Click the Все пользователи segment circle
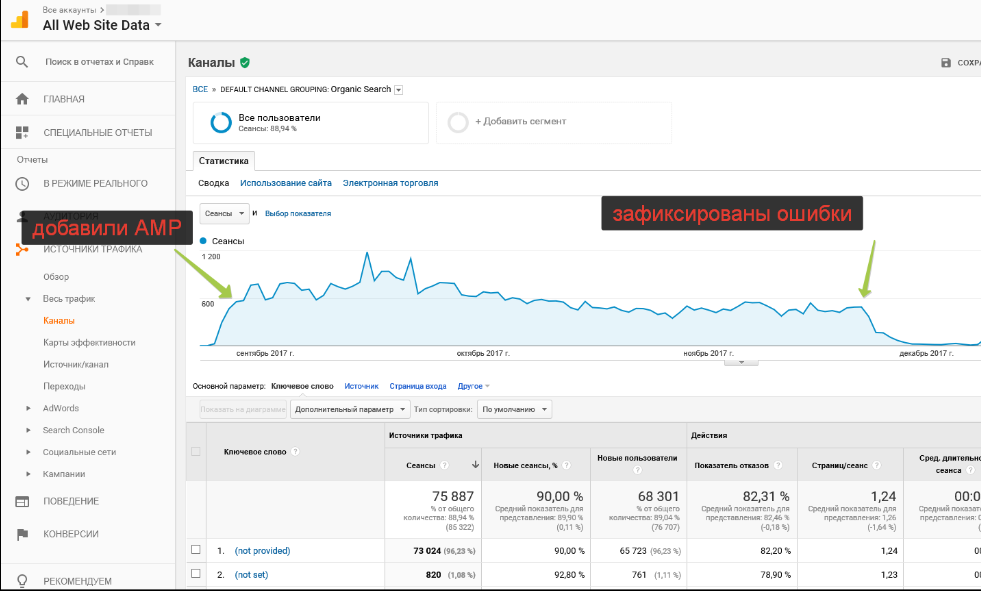 click(x=221, y=123)
